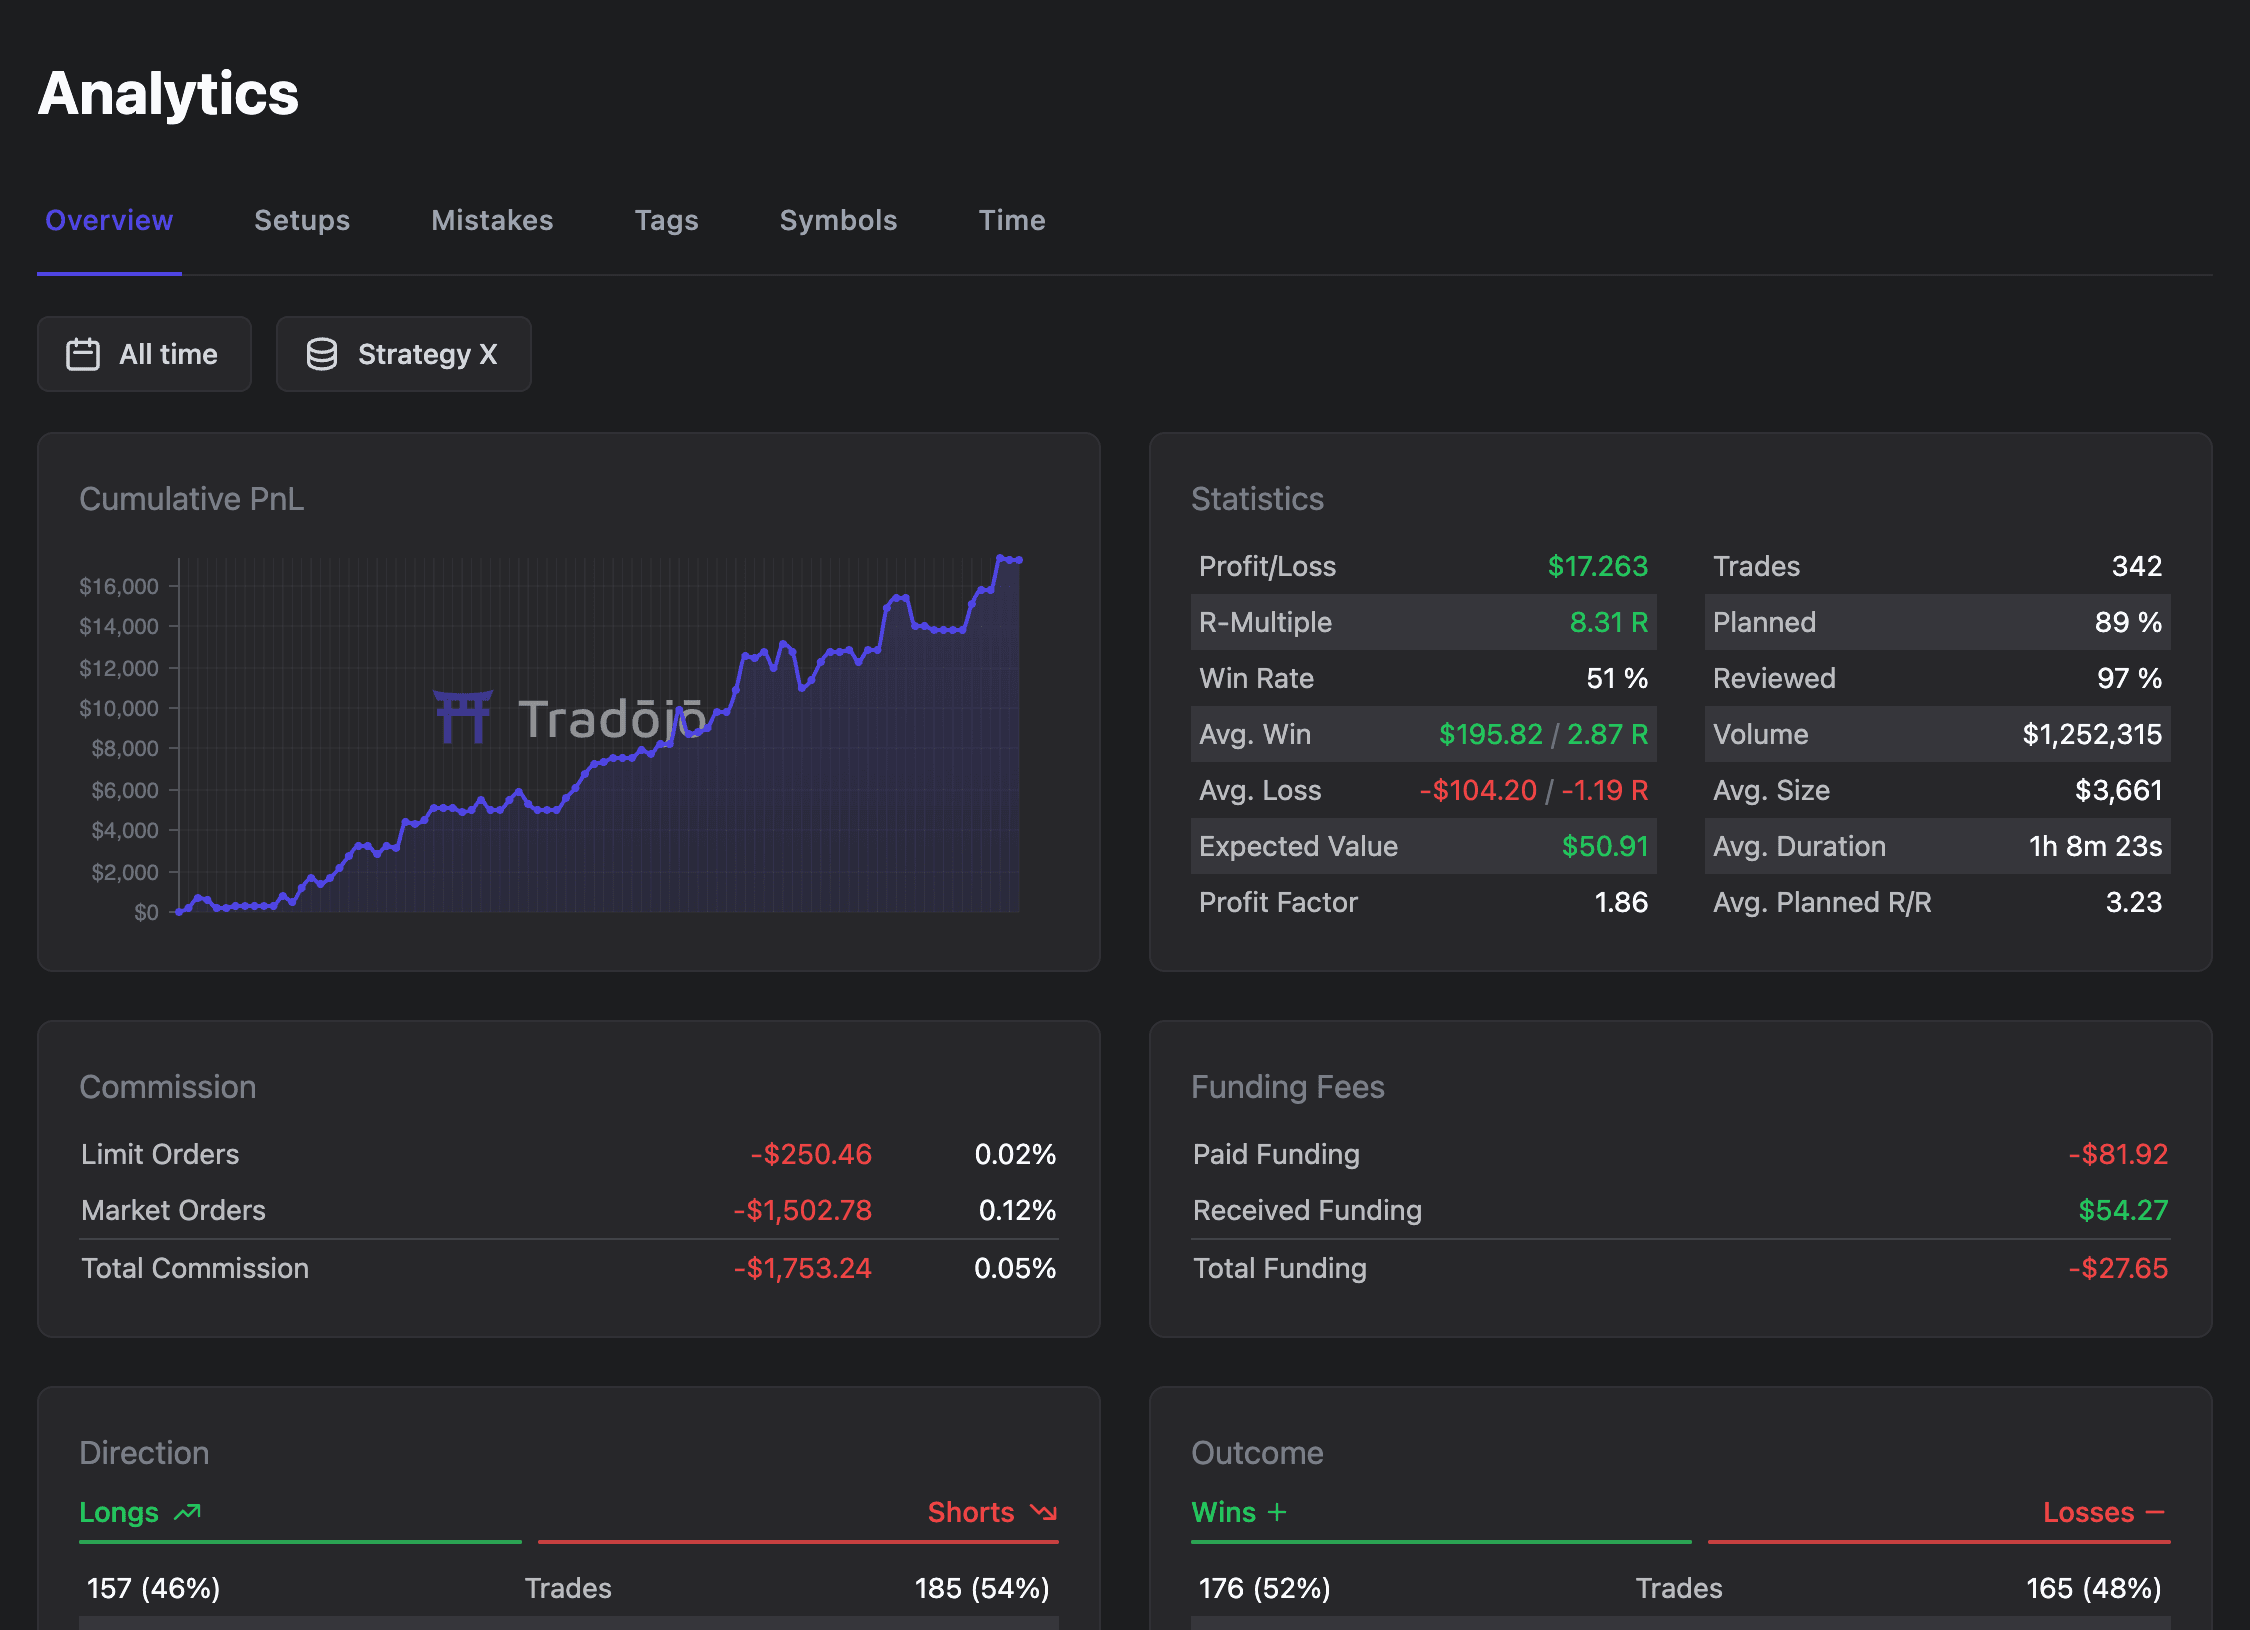Click the calendar icon for All time

[84, 355]
